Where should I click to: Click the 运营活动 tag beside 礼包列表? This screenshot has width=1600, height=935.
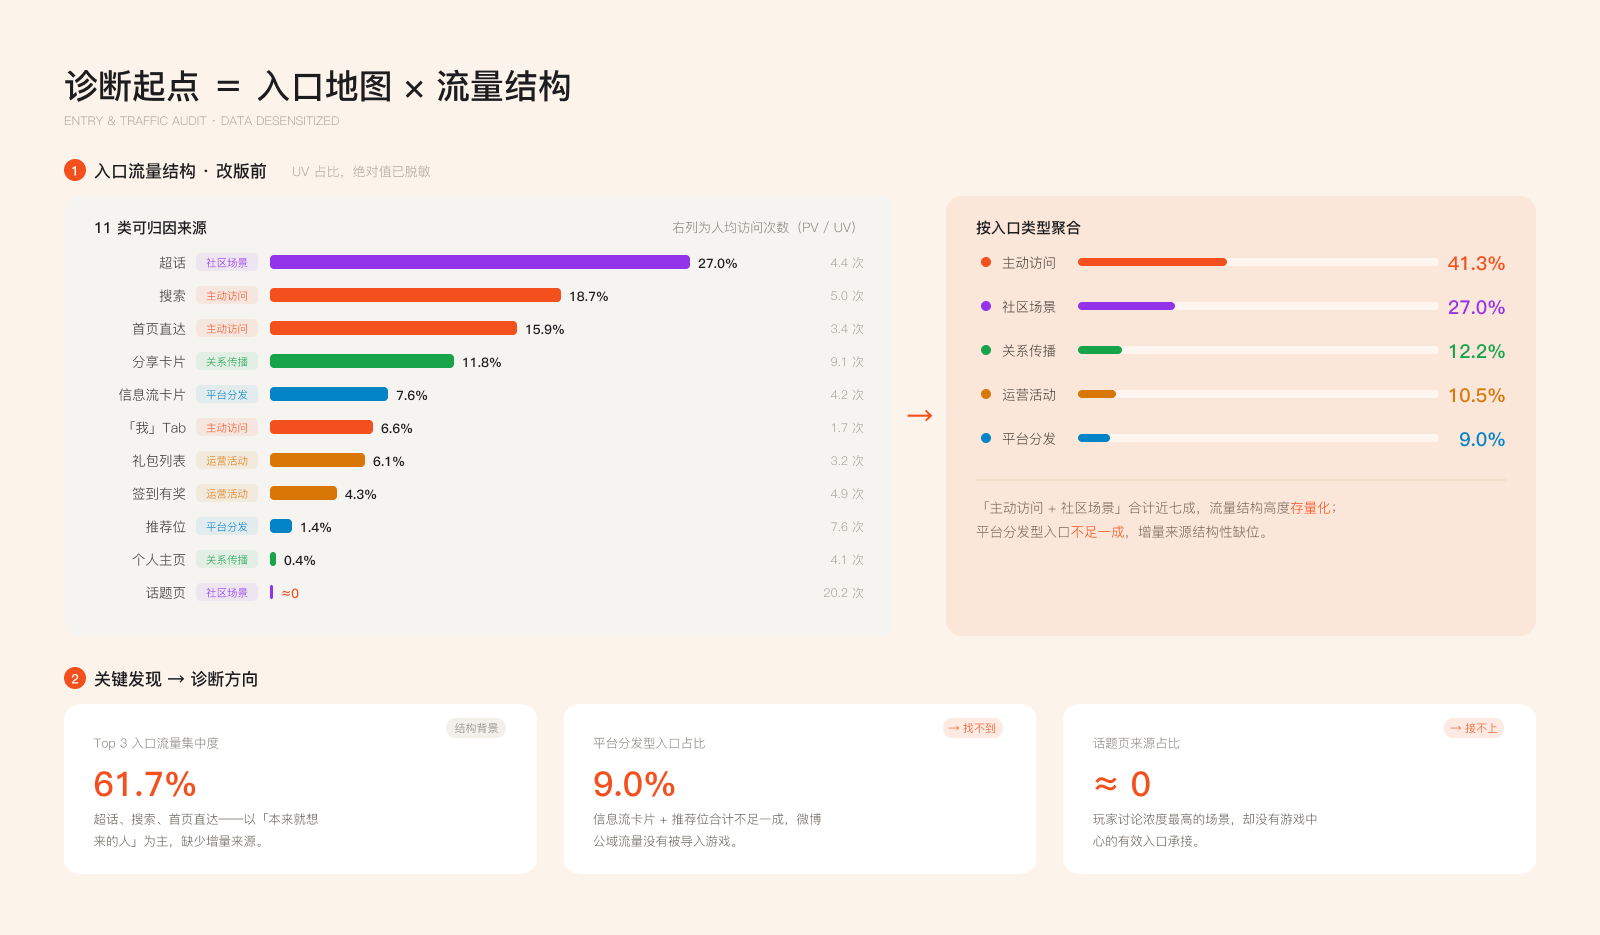[227, 460]
